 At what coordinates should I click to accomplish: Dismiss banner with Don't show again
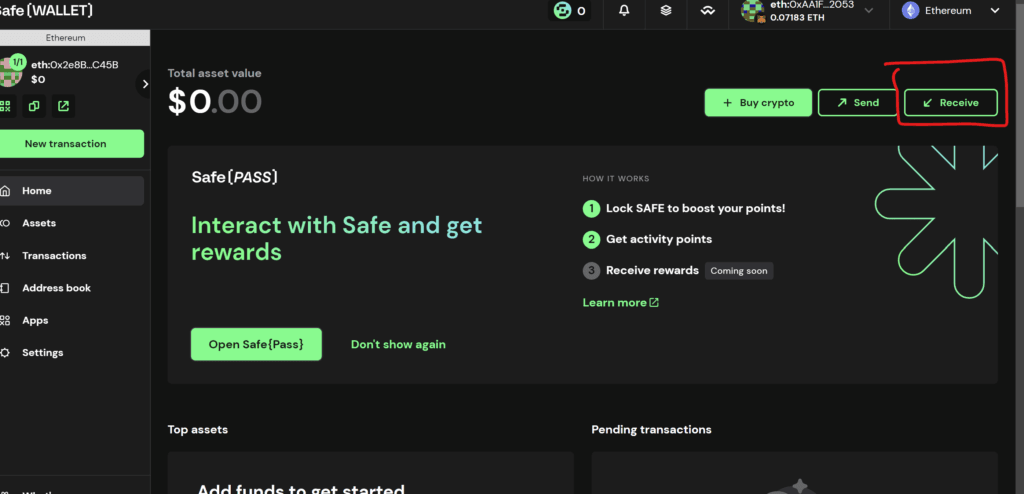(x=398, y=344)
